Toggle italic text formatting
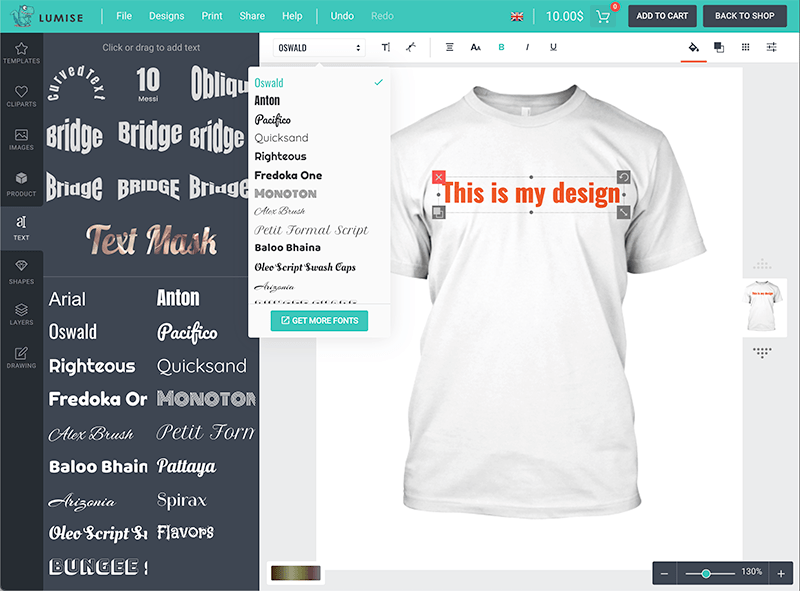 (x=527, y=47)
